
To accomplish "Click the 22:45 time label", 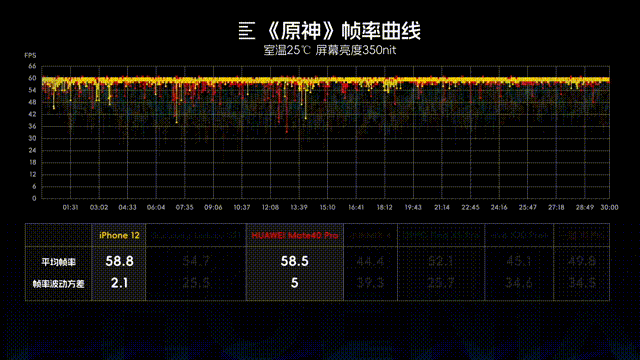I will 470,207.
